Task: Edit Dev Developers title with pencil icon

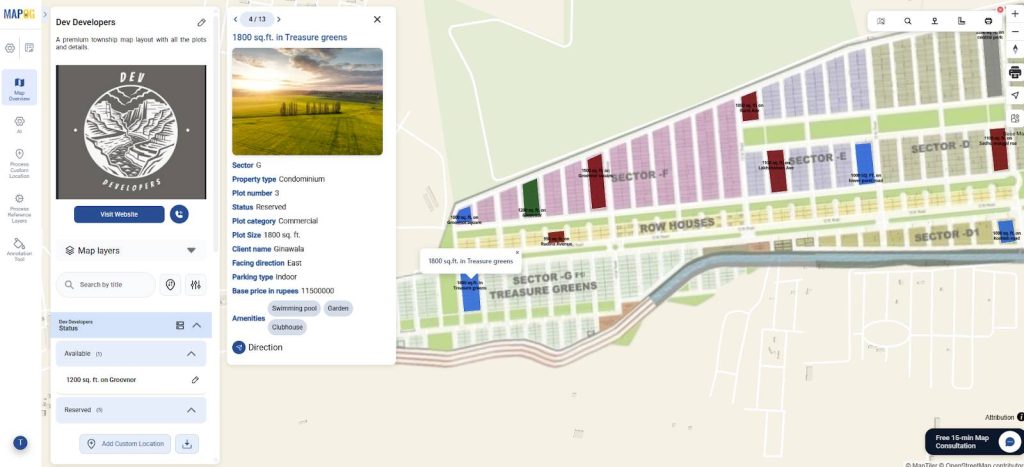Action: pos(201,23)
